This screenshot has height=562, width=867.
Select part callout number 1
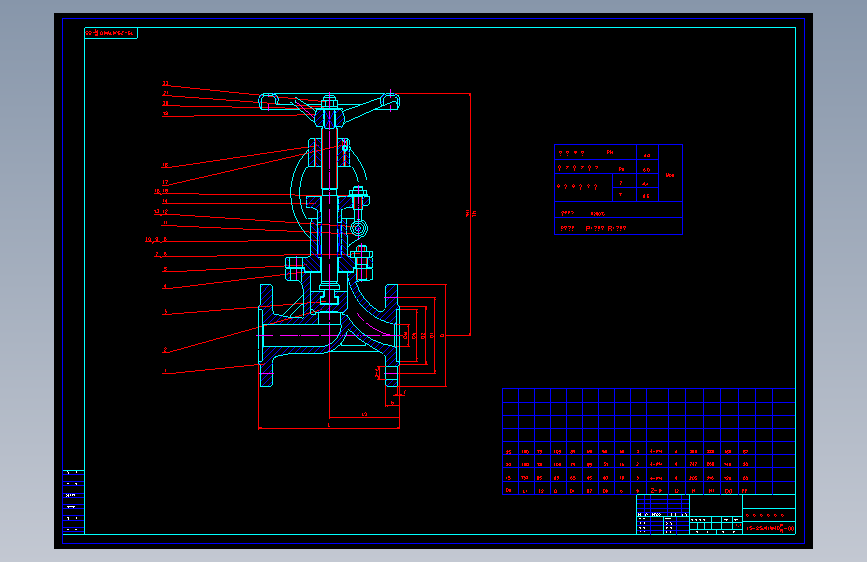165,371
